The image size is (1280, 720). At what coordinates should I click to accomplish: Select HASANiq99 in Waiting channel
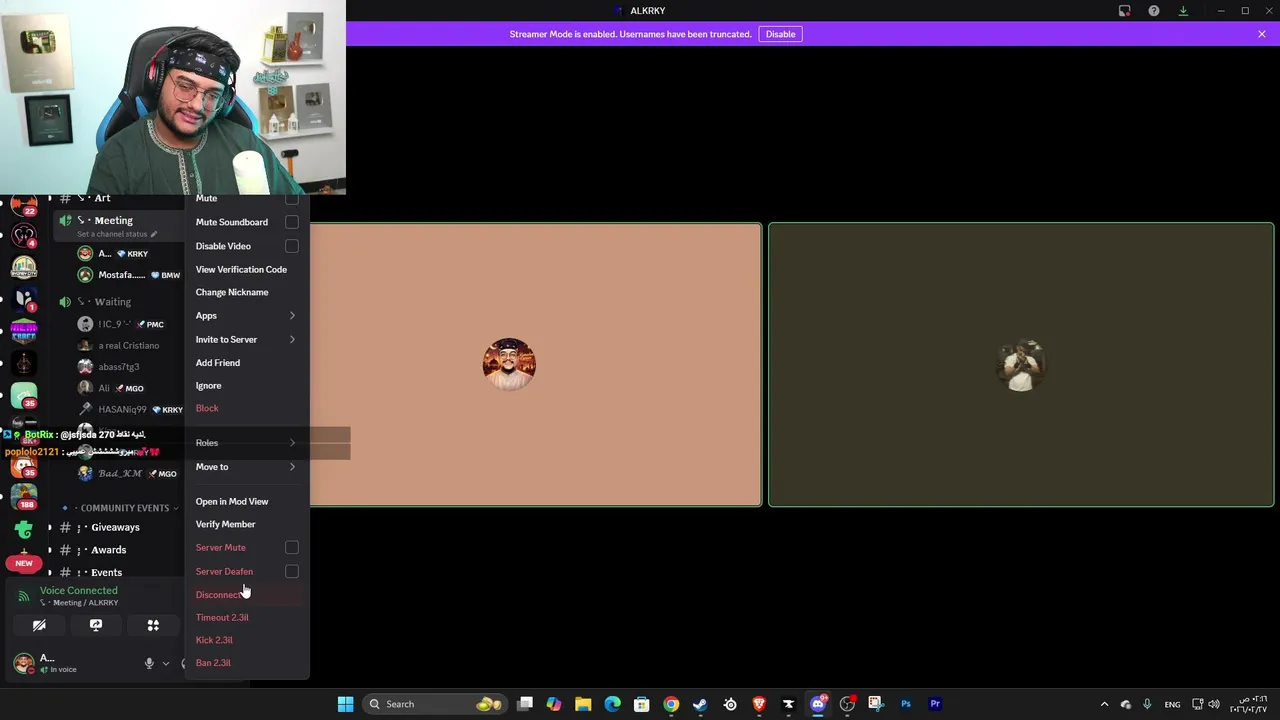coord(122,409)
